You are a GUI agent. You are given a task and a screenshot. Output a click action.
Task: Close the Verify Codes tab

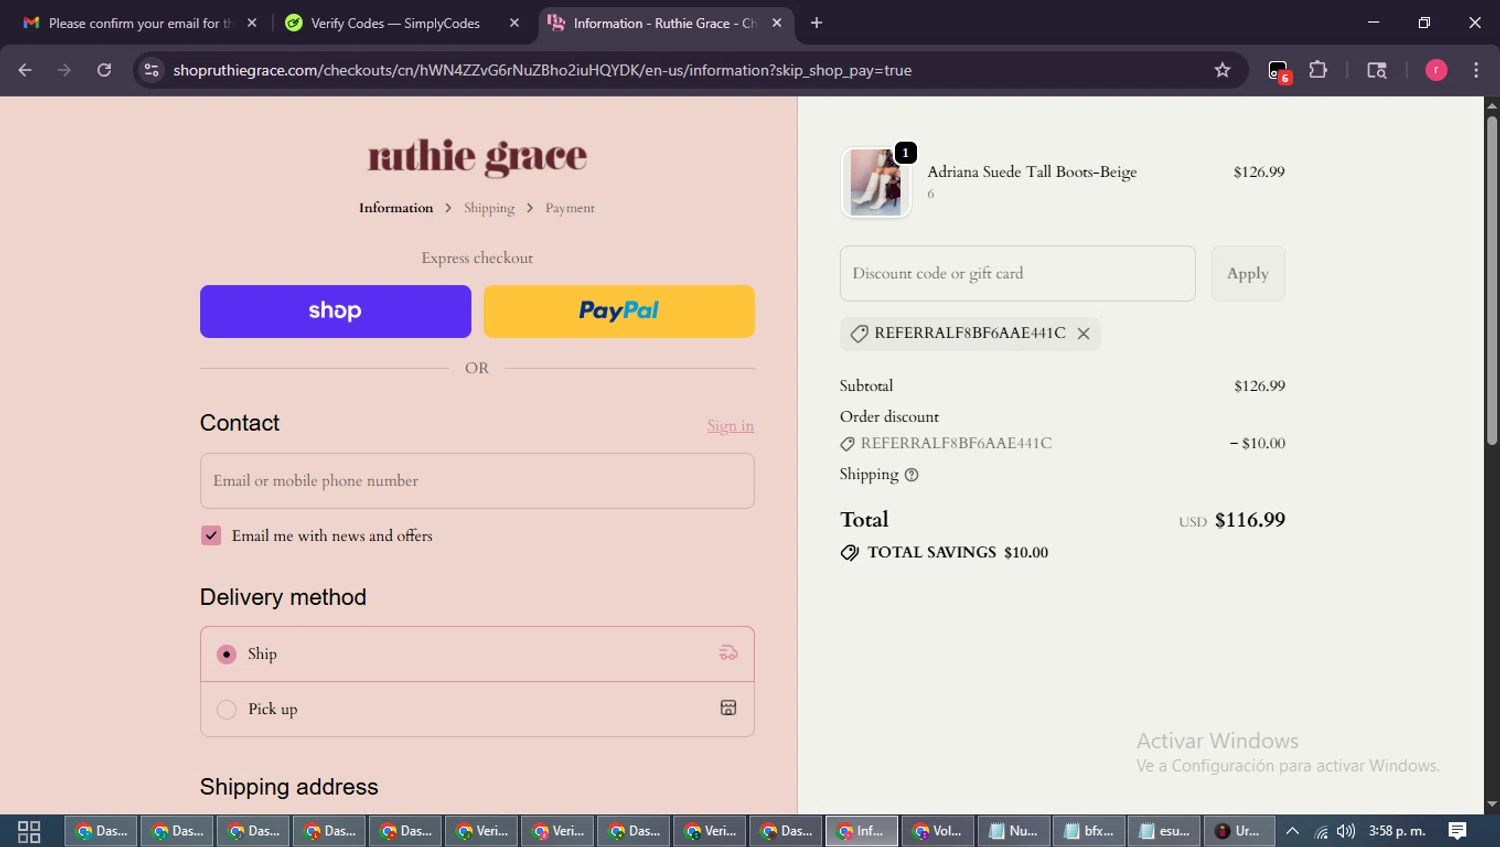[514, 23]
